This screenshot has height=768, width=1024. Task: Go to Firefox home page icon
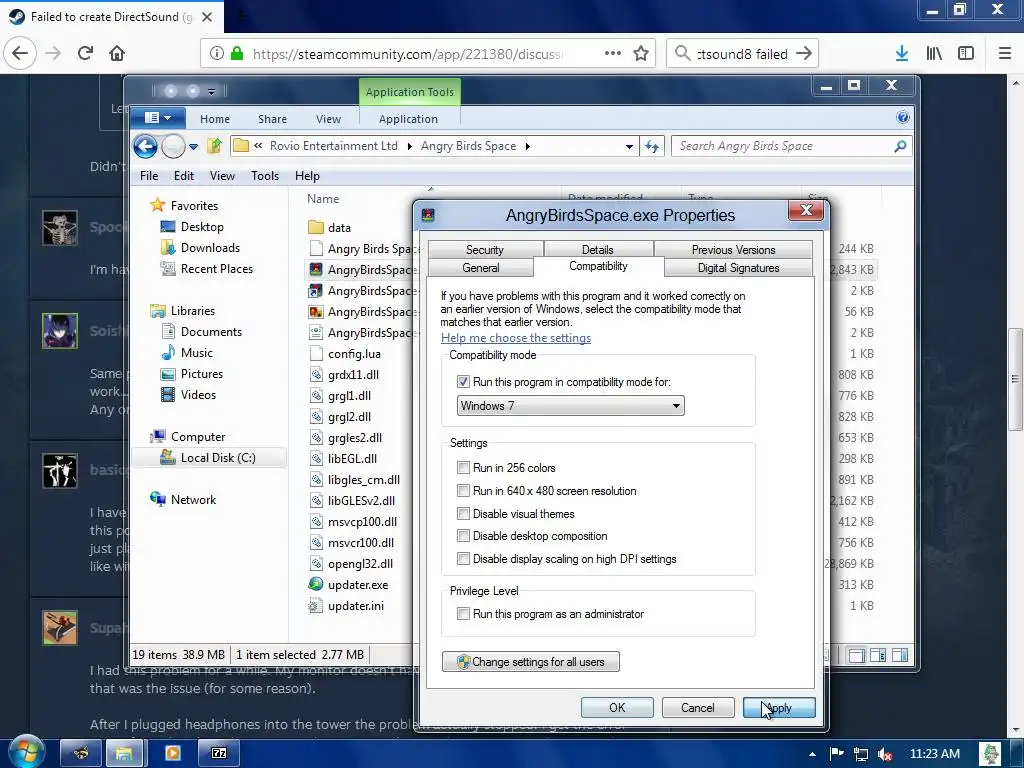(117, 53)
